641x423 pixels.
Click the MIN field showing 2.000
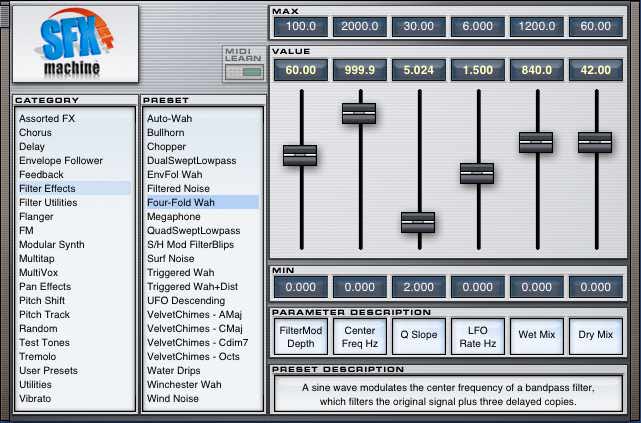[419, 287]
